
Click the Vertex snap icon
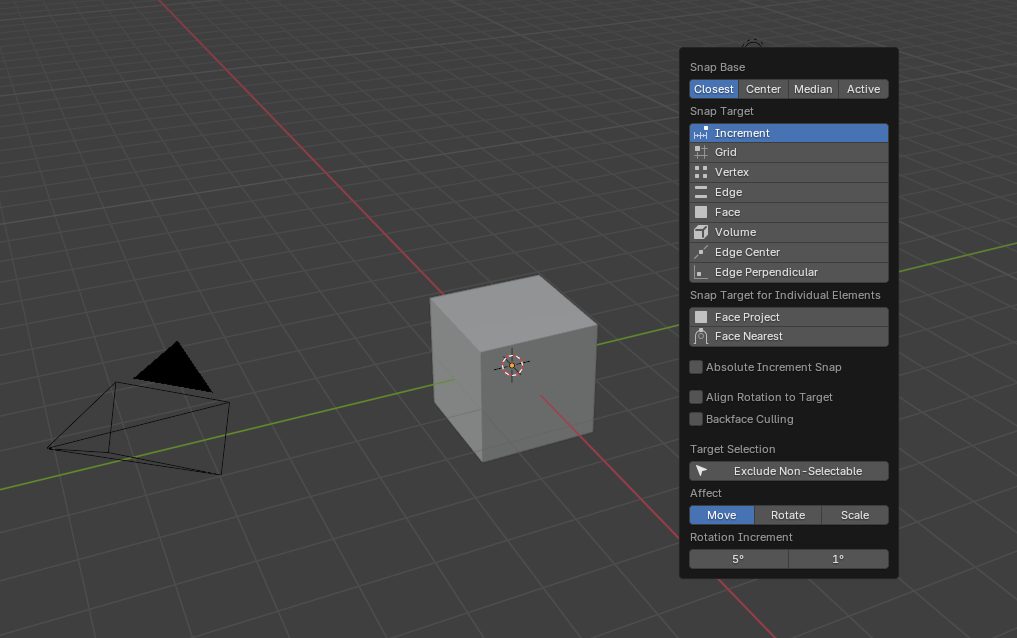point(700,172)
